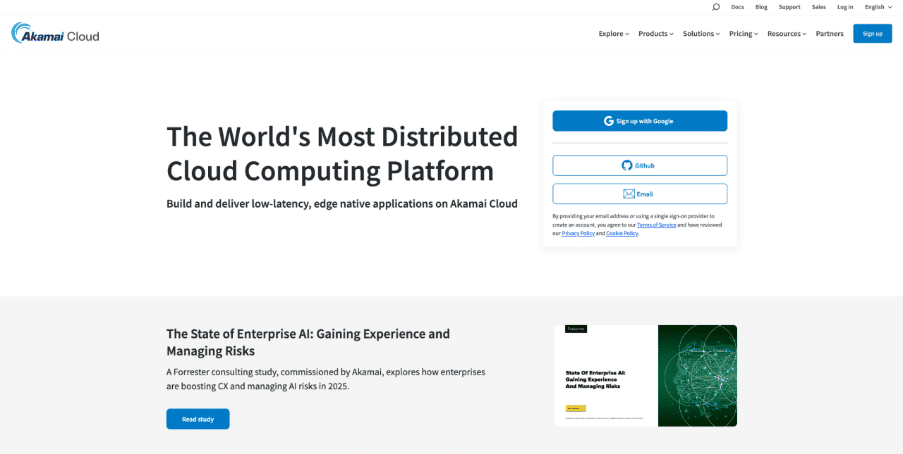Open the Forrester study cover thumbnail
The width and height of the screenshot is (903, 454).
coord(646,376)
